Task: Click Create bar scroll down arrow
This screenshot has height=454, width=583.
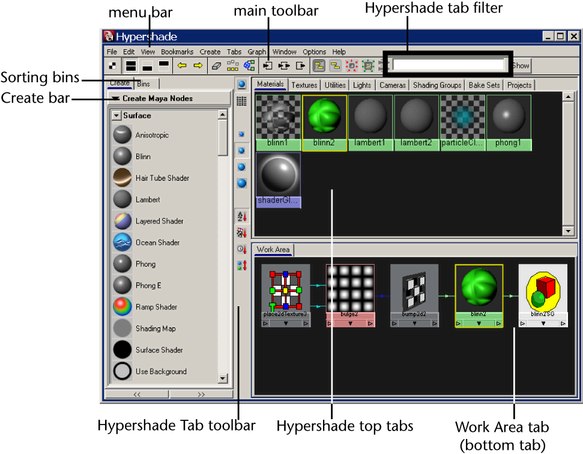Action: coord(222,379)
